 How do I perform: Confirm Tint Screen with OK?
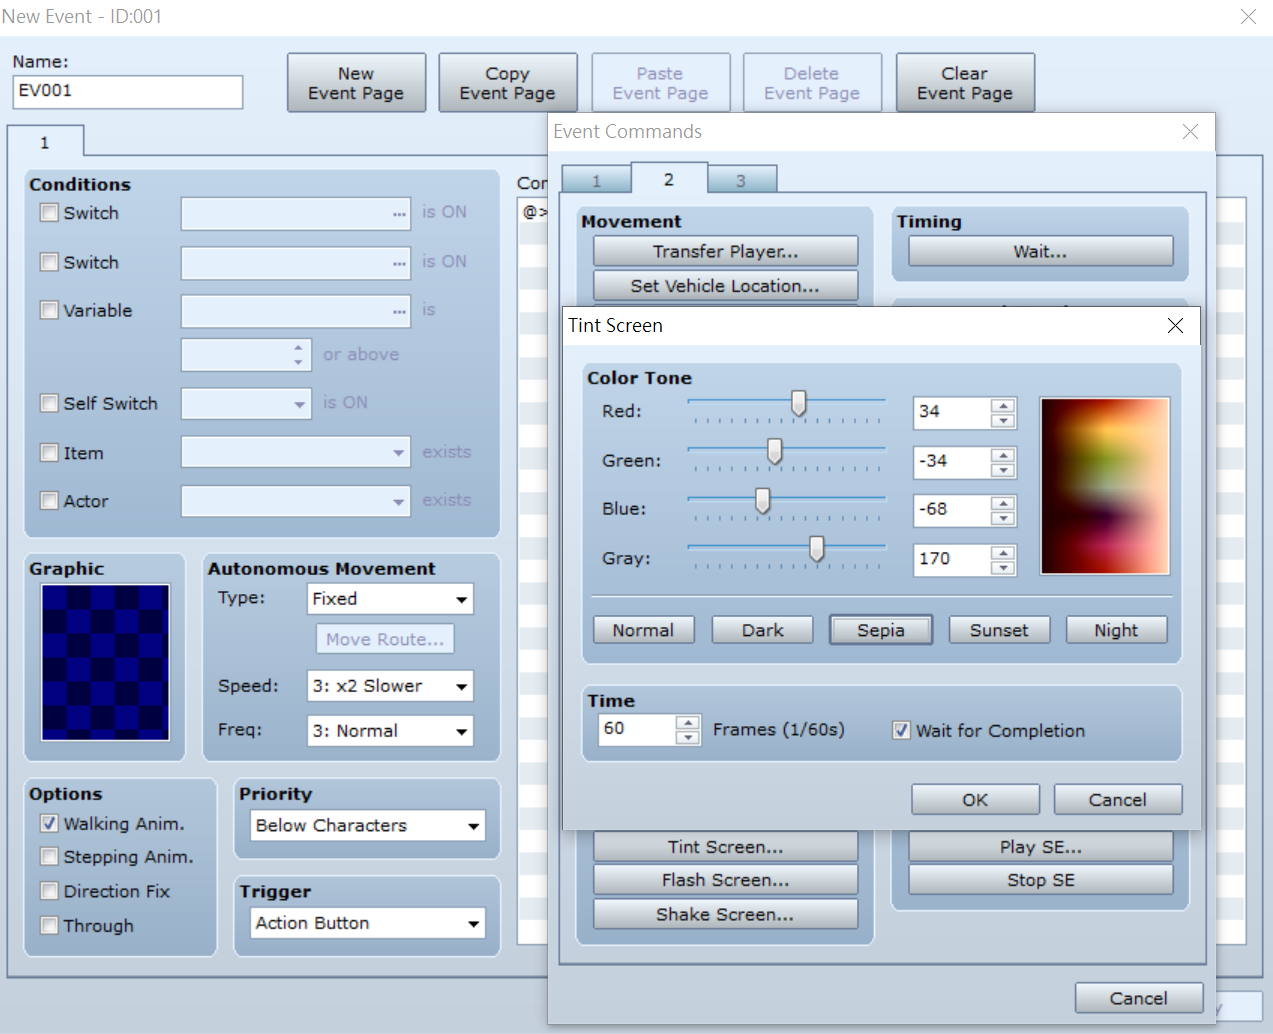975,800
